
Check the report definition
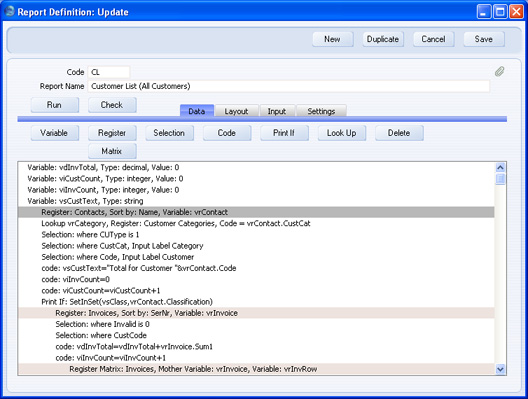[112, 105]
